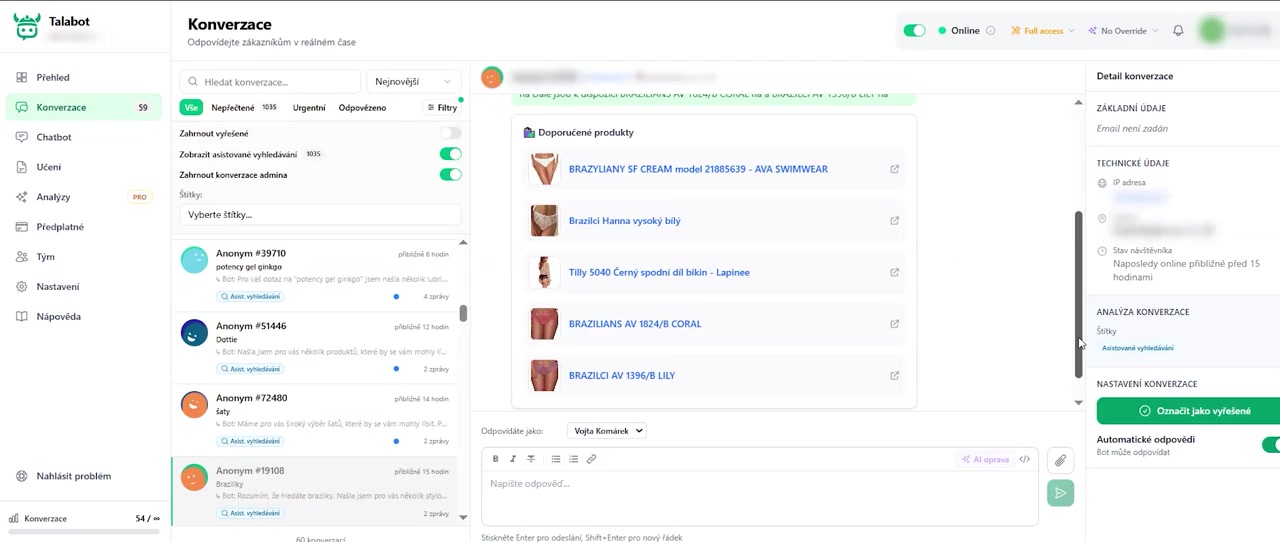The width and height of the screenshot is (1280, 542).
Task: Toggle the Zahrnout vyřešené switch
Action: point(450,133)
